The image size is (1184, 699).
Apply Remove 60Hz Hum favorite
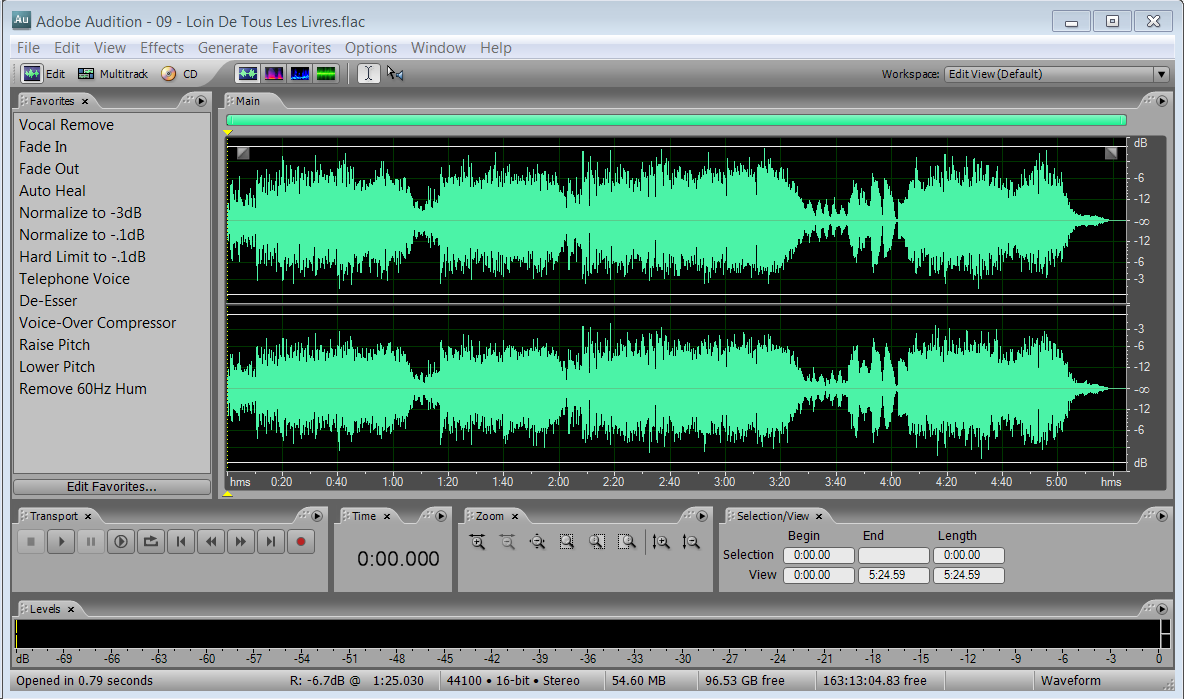(82, 389)
